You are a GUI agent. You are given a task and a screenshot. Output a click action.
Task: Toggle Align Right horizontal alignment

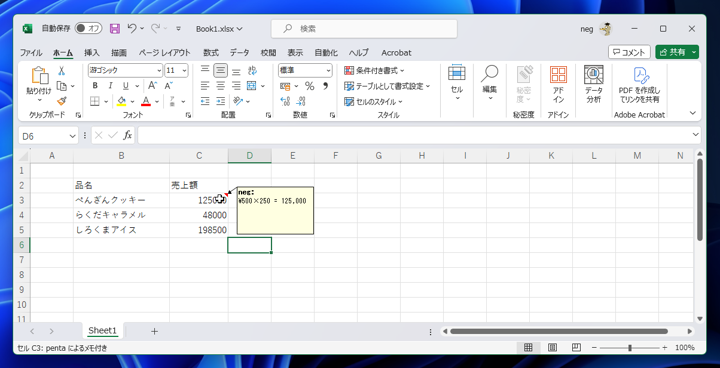click(x=236, y=86)
